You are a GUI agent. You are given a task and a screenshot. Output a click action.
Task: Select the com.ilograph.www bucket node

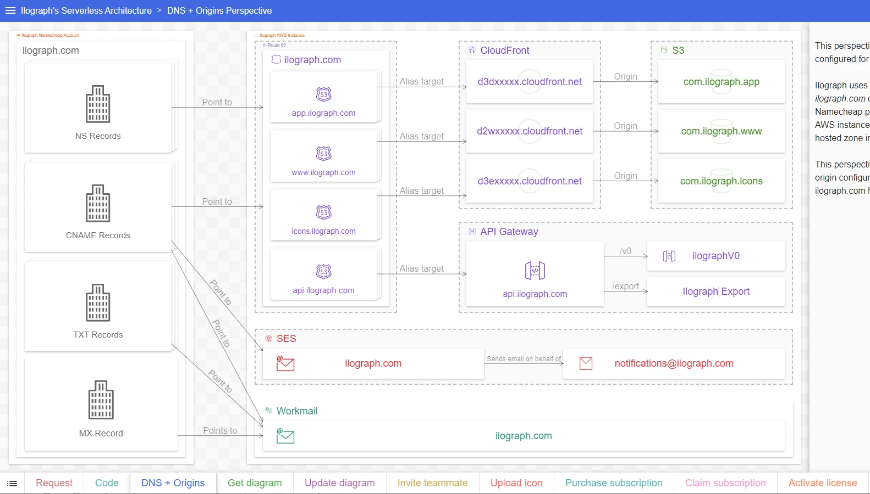coord(721,131)
